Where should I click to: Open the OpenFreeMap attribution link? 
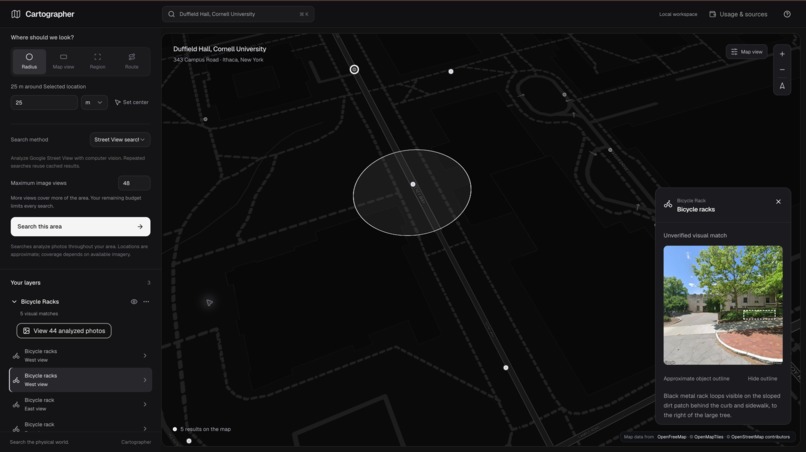(x=671, y=437)
